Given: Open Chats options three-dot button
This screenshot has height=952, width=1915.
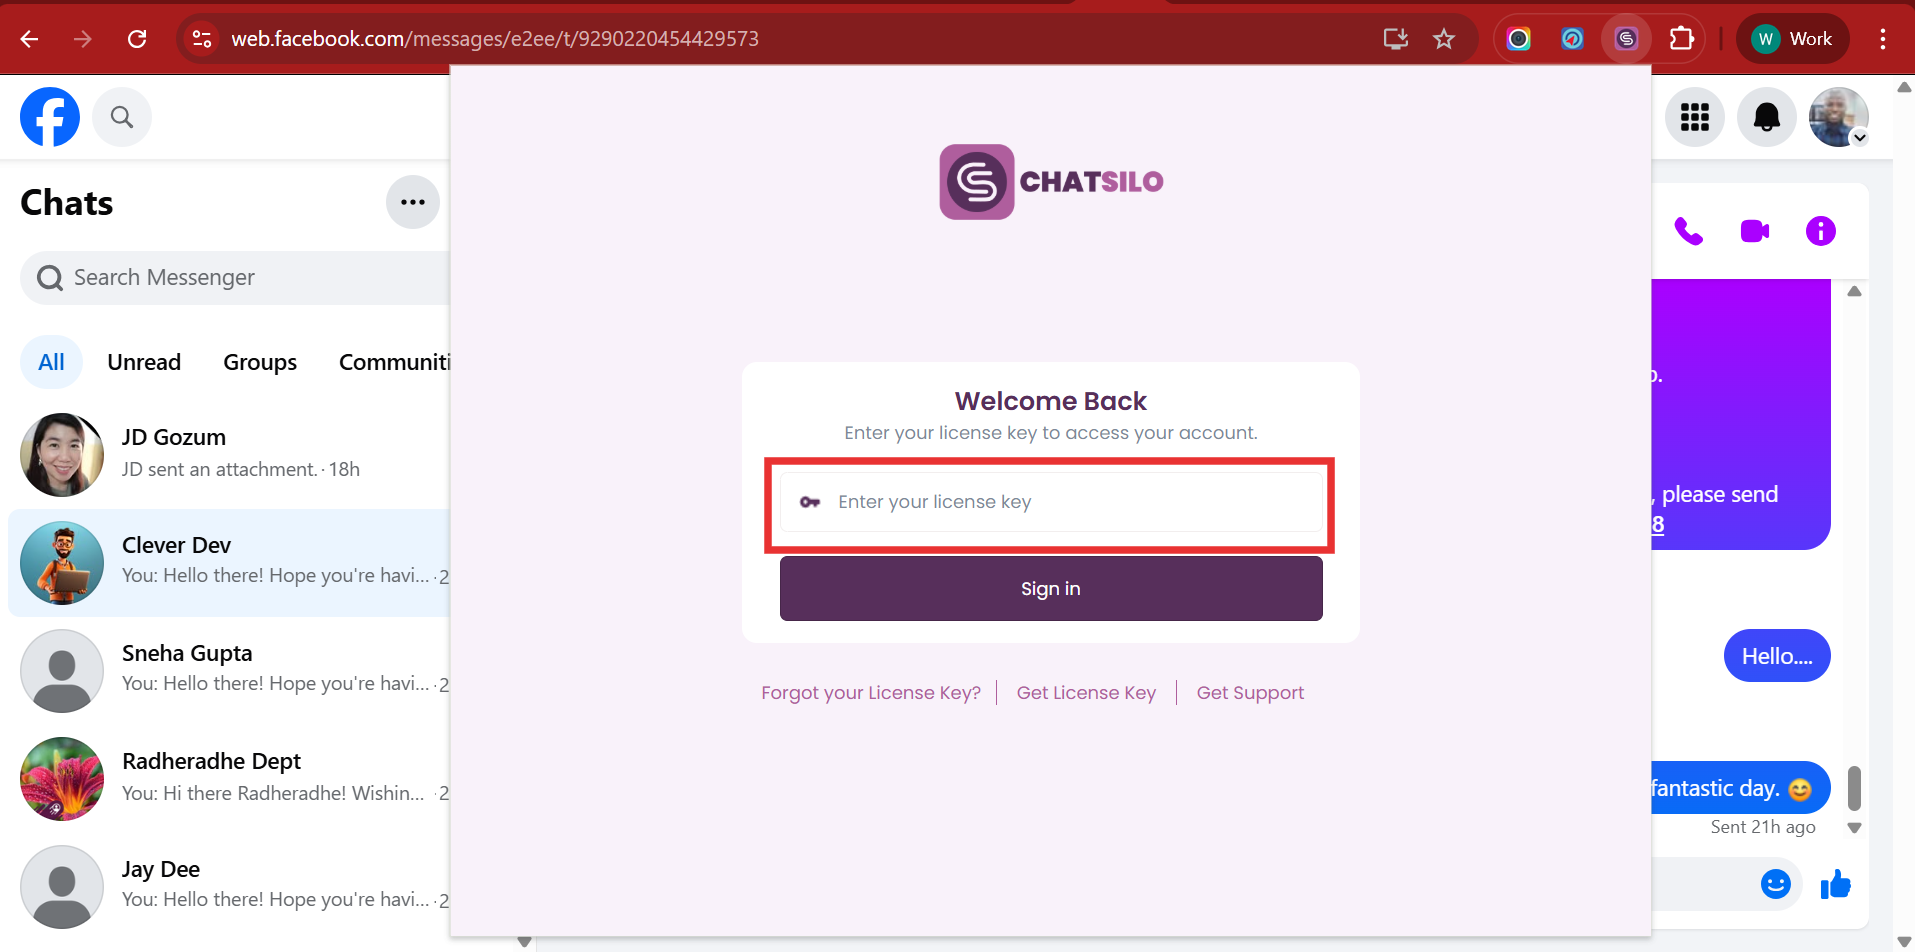Looking at the screenshot, I should click(x=413, y=202).
